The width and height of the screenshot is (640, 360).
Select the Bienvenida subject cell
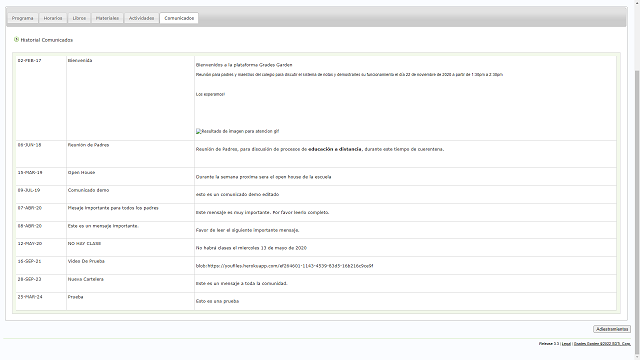click(130, 98)
